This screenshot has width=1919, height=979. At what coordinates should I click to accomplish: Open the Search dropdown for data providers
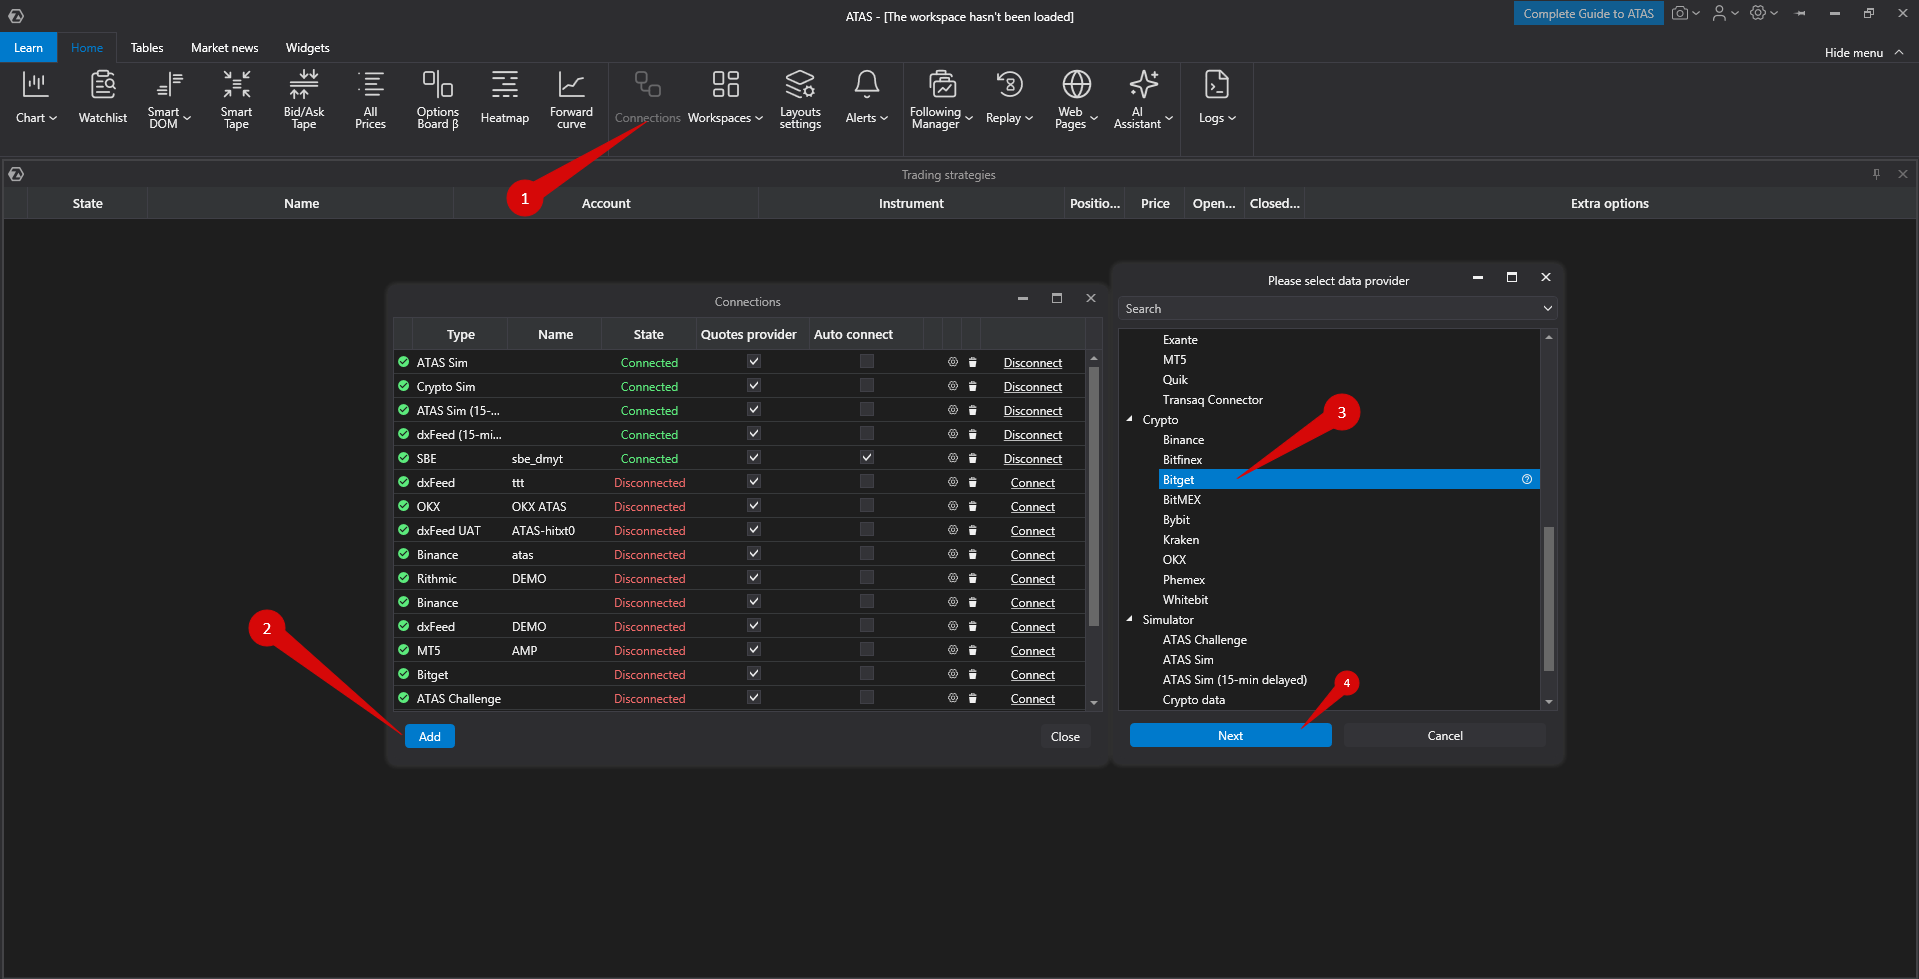[x=1547, y=309]
